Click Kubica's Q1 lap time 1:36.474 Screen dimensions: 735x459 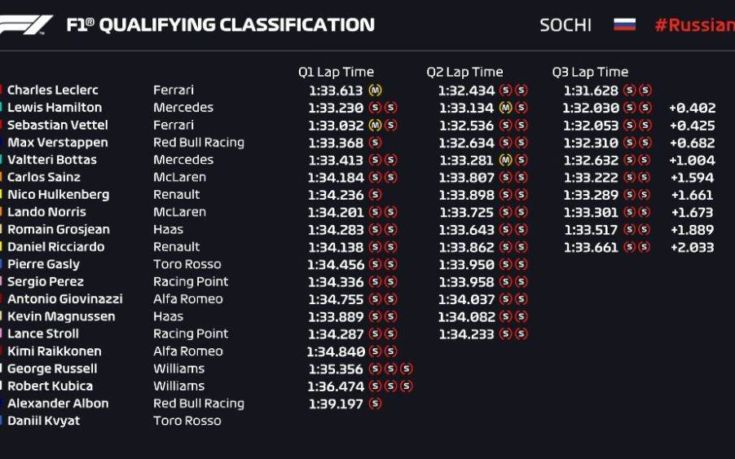click(336, 386)
